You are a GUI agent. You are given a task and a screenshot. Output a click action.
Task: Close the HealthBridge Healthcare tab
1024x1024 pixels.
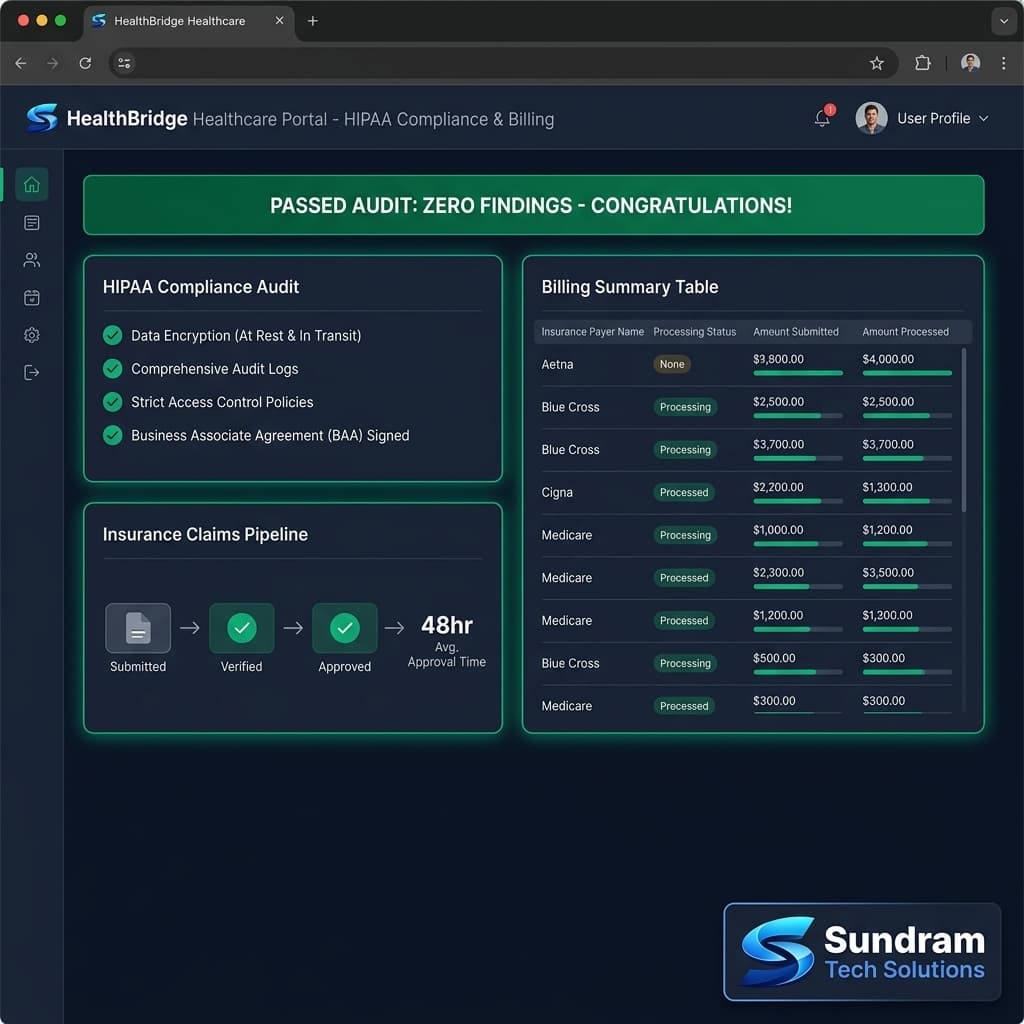click(280, 21)
